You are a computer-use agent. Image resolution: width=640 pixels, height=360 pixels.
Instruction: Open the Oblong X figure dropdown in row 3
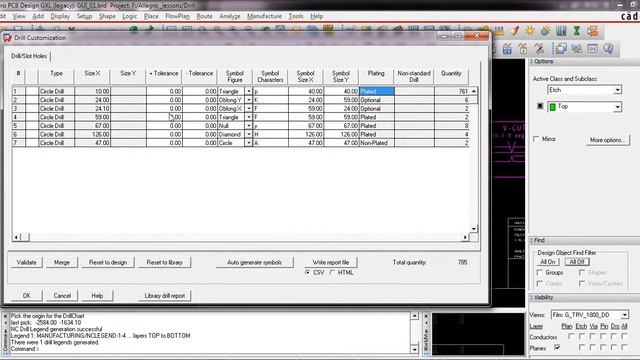(249, 109)
